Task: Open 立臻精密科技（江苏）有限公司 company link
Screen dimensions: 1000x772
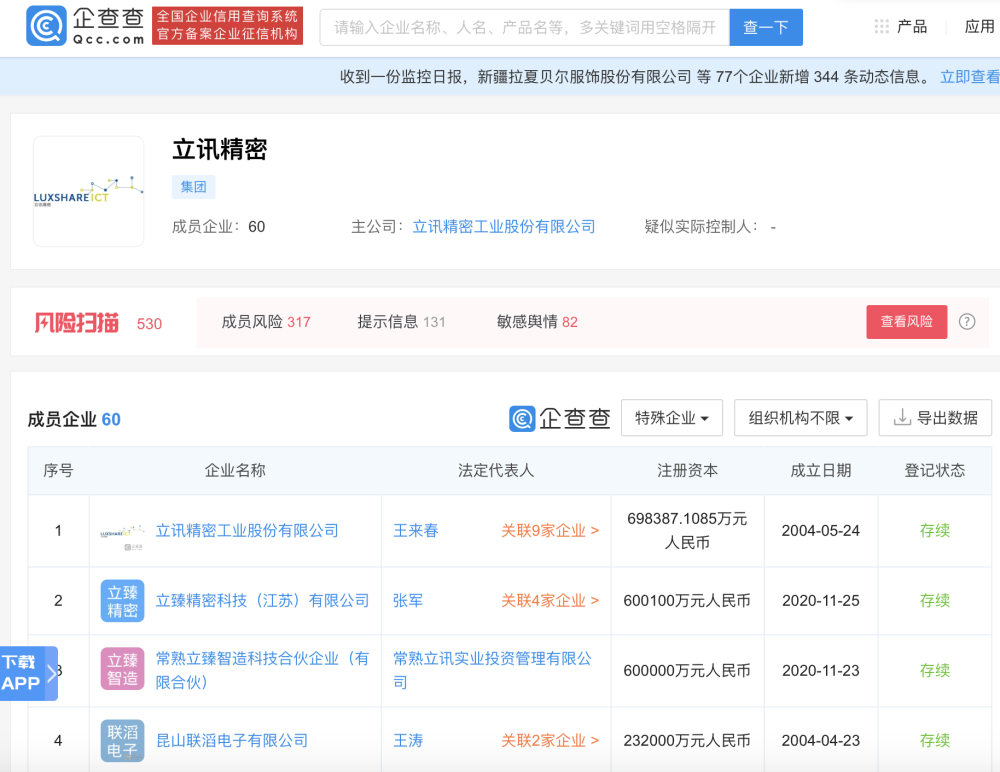Action: tap(263, 600)
